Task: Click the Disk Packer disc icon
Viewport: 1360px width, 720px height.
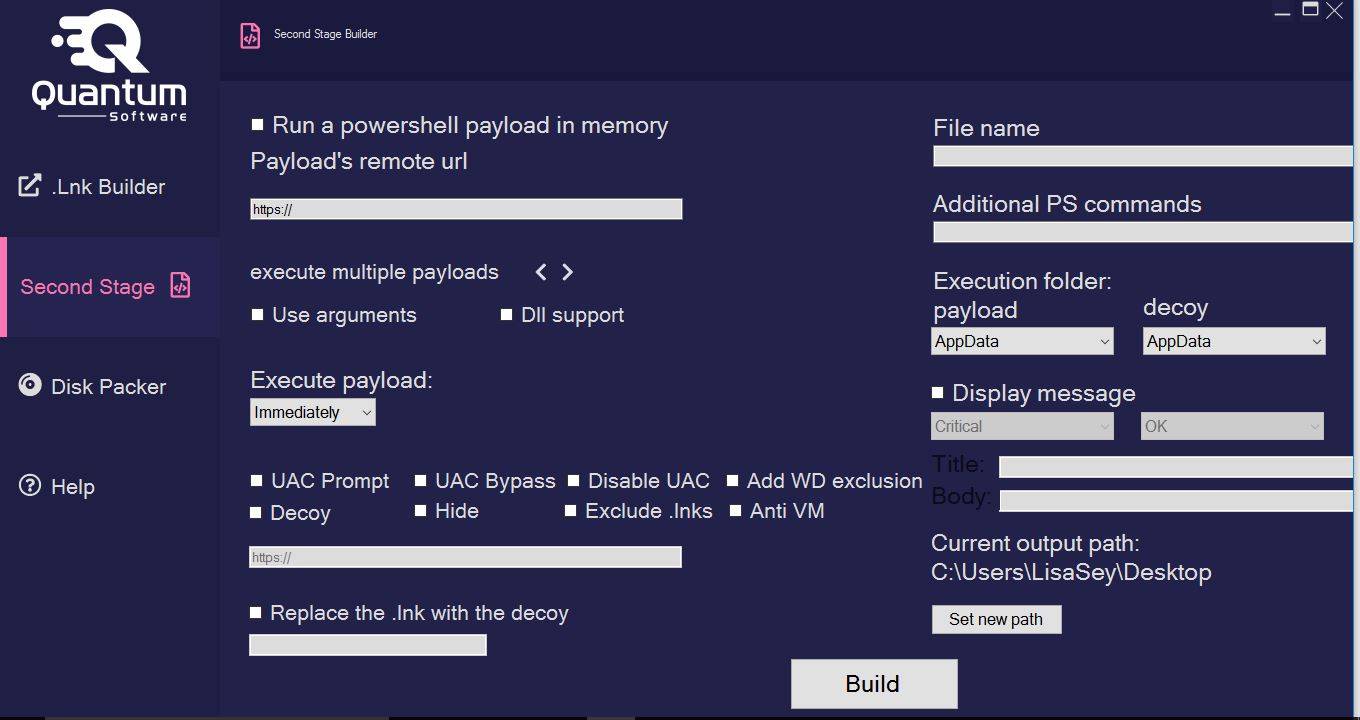Action: coord(30,385)
